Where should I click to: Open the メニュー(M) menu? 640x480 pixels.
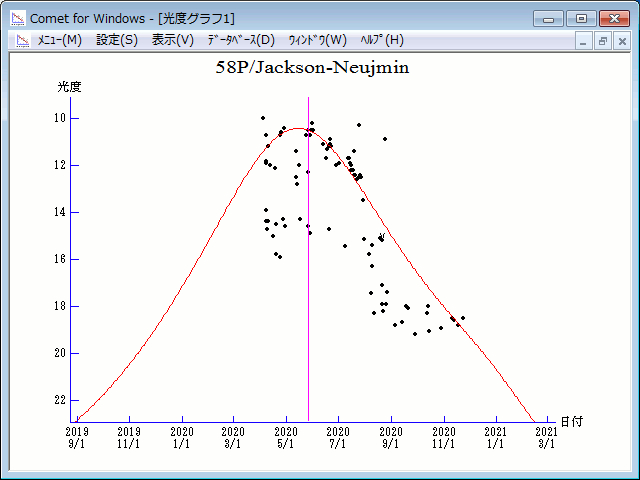point(59,40)
